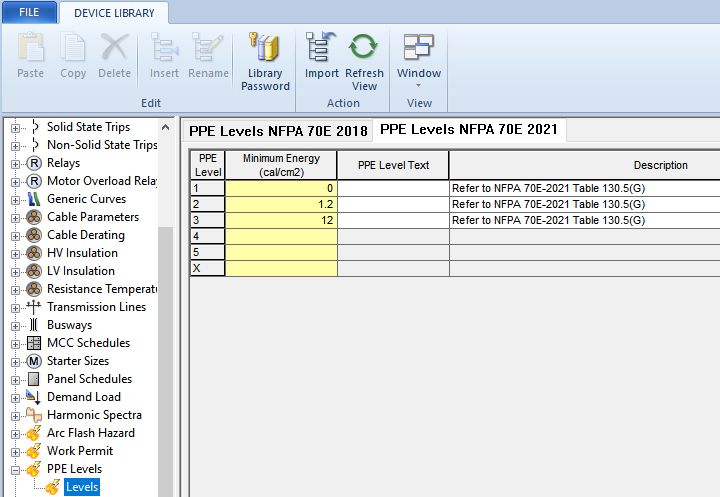This screenshot has width=720, height=497.
Task: Click PPE Level Text cell for level 1
Action: coord(392,188)
